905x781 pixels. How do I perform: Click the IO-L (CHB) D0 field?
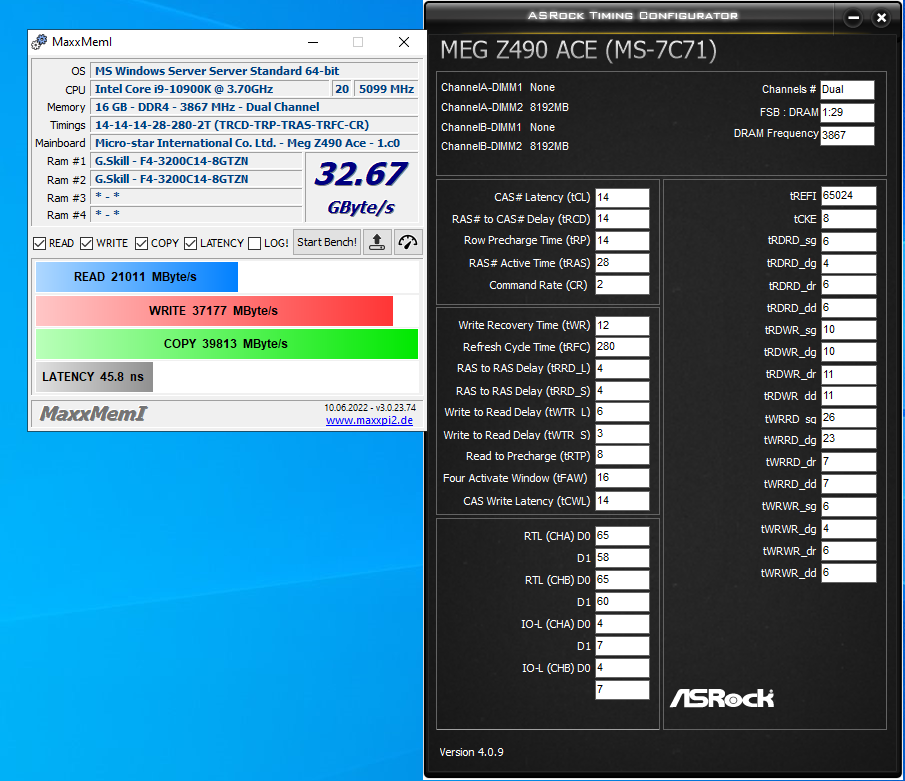tap(622, 668)
